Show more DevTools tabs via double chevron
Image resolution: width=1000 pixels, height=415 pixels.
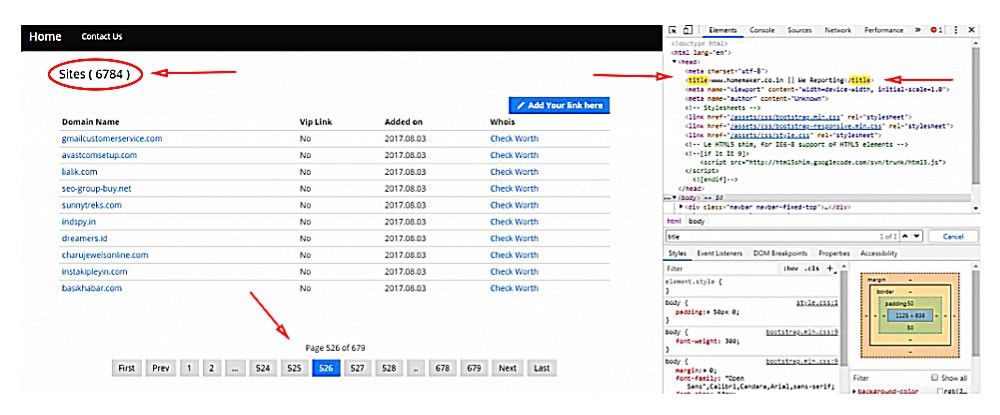(x=918, y=30)
